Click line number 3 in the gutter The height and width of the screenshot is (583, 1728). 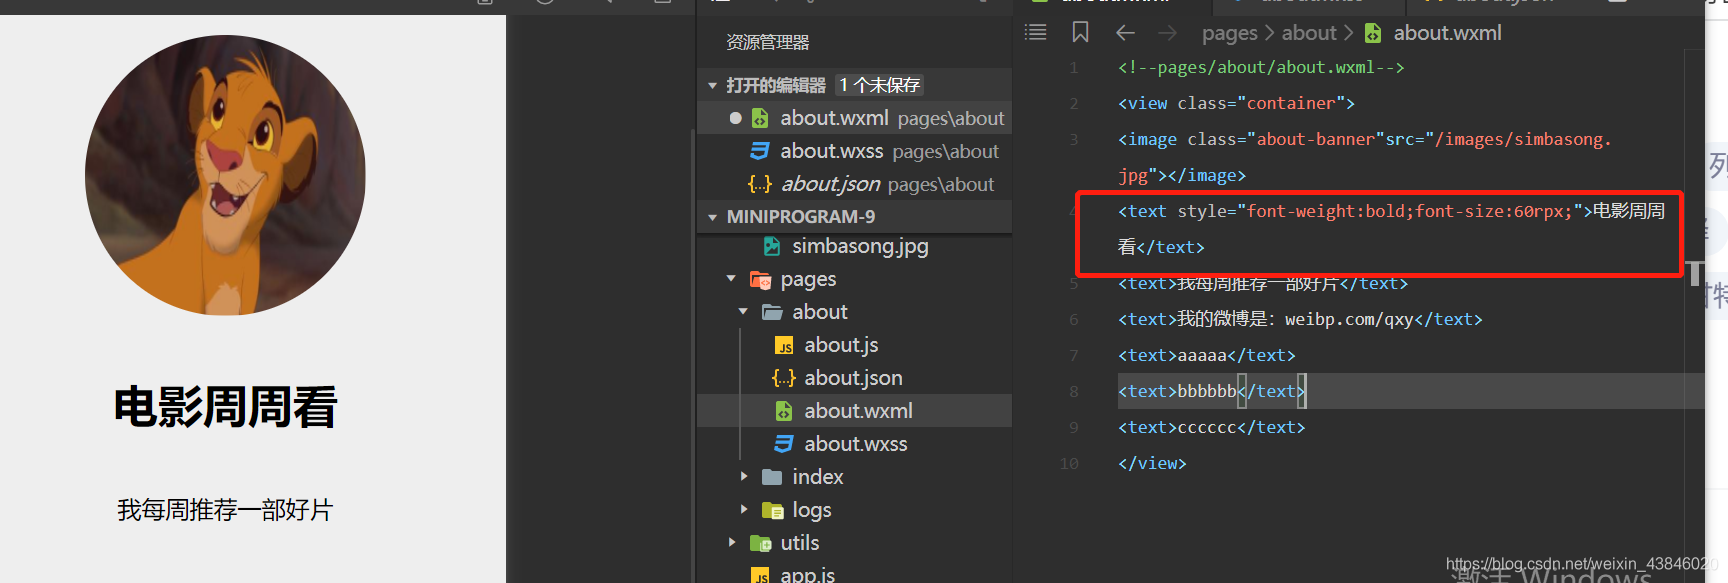1073,139
